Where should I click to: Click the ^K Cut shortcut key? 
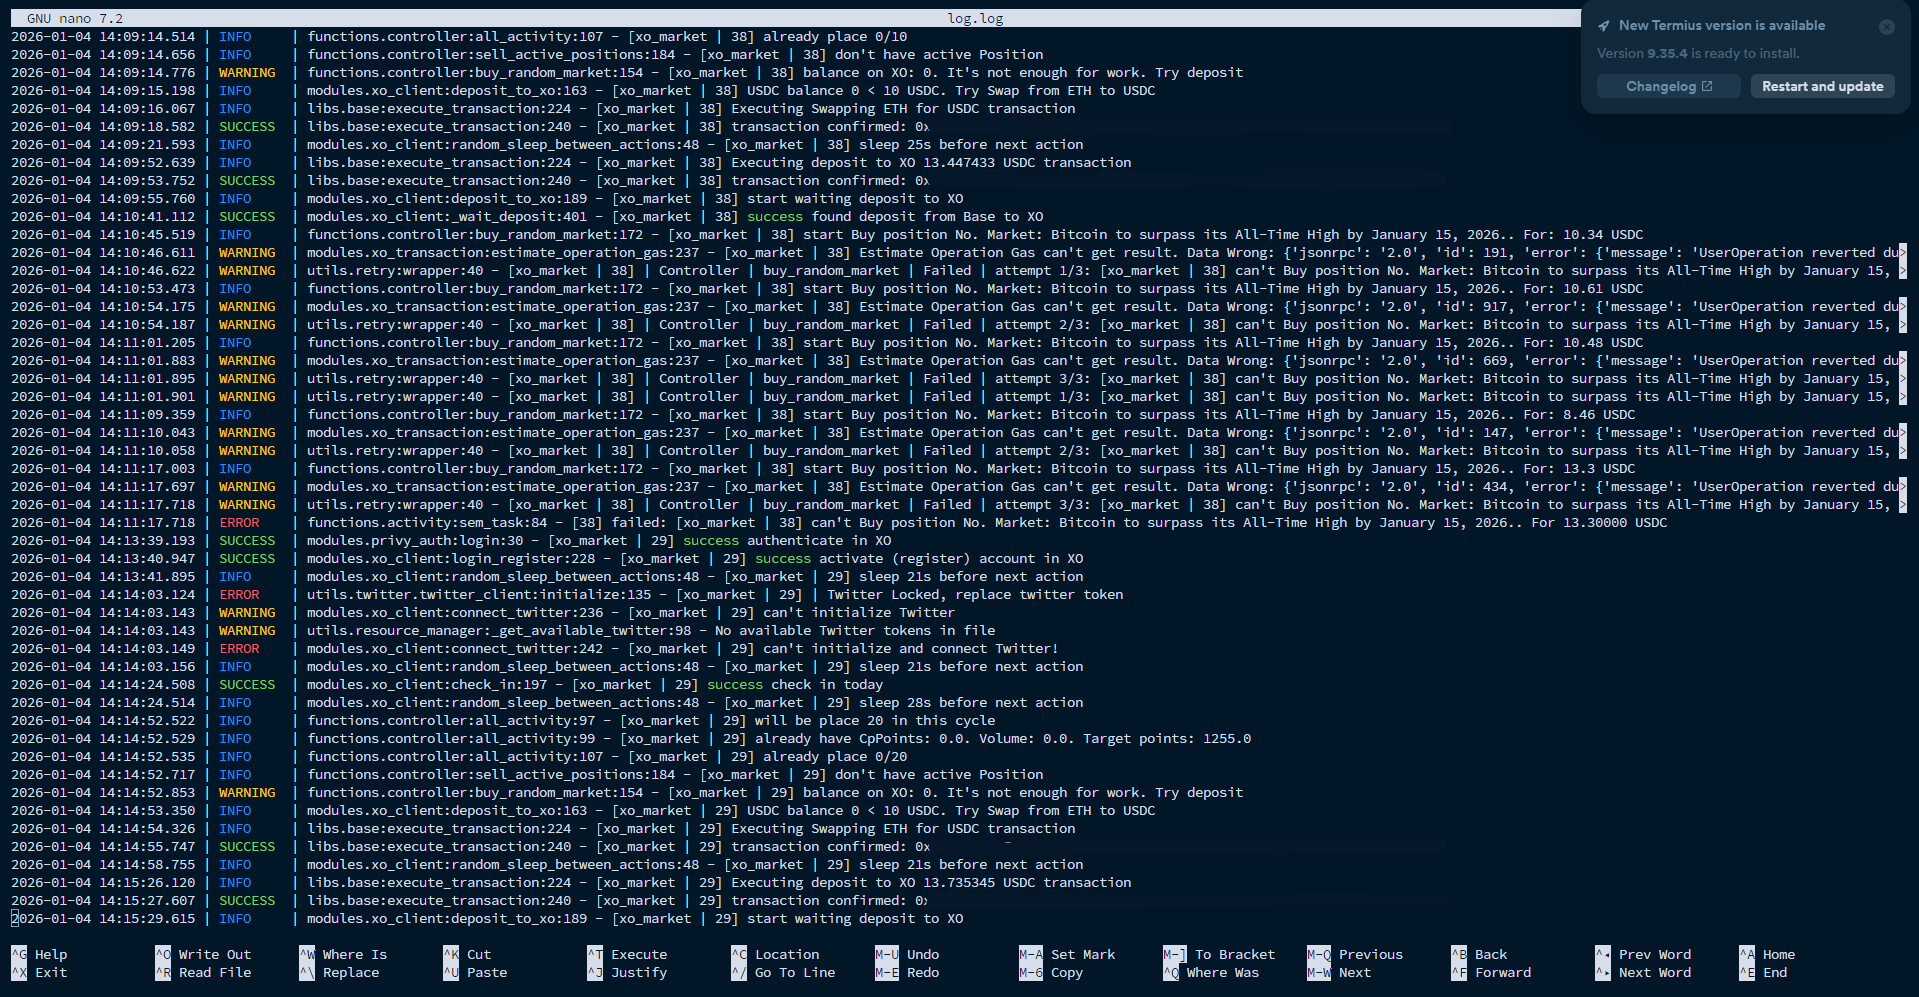click(x=451, y=954)
